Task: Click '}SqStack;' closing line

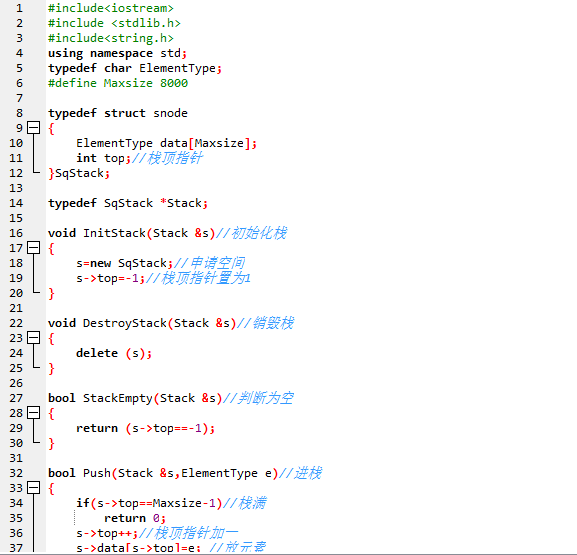Action: pos(79,173)
